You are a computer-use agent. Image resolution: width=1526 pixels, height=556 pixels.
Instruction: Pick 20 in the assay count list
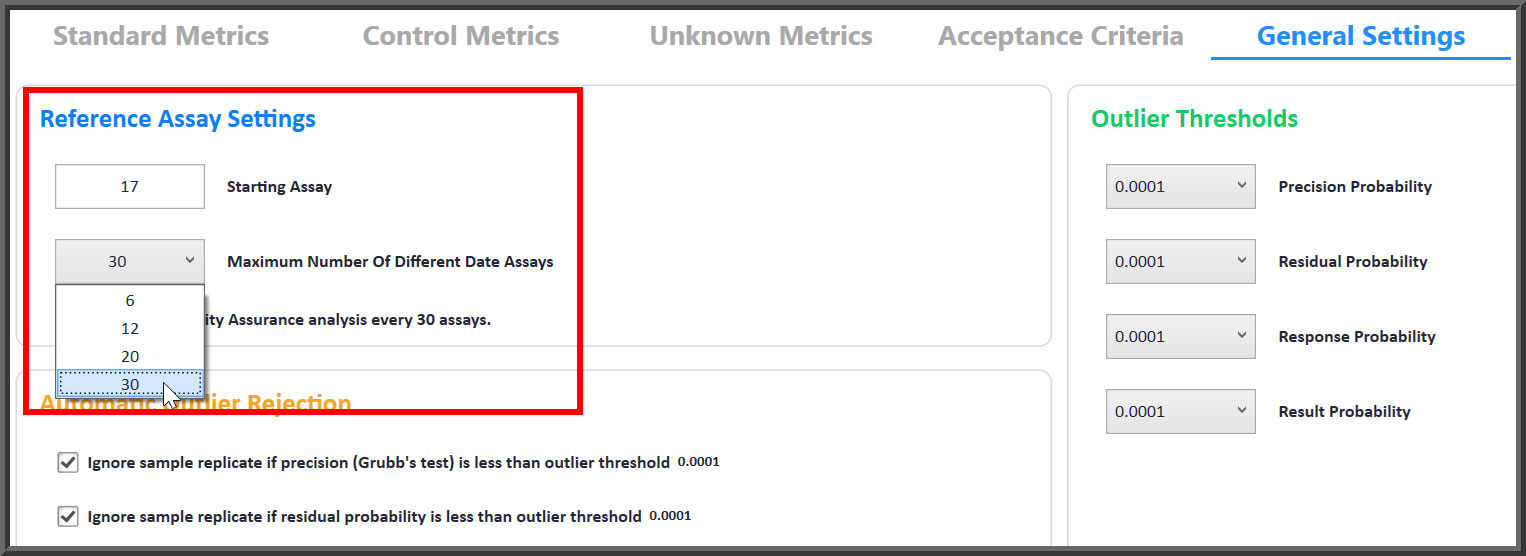coord(130,357)
